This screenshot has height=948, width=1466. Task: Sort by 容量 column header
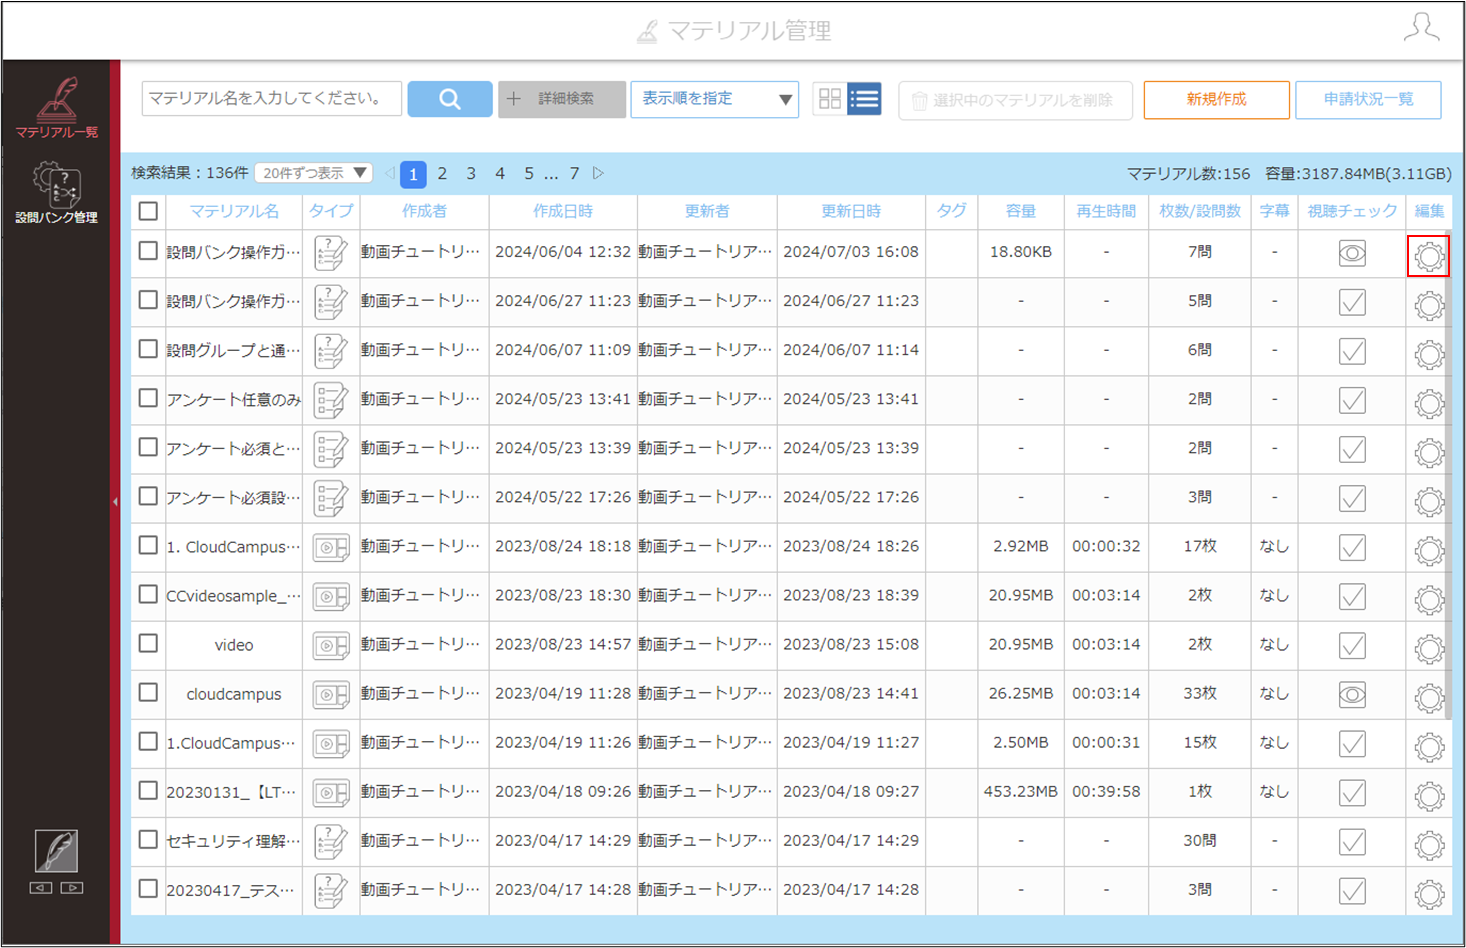coord(1021,211)
